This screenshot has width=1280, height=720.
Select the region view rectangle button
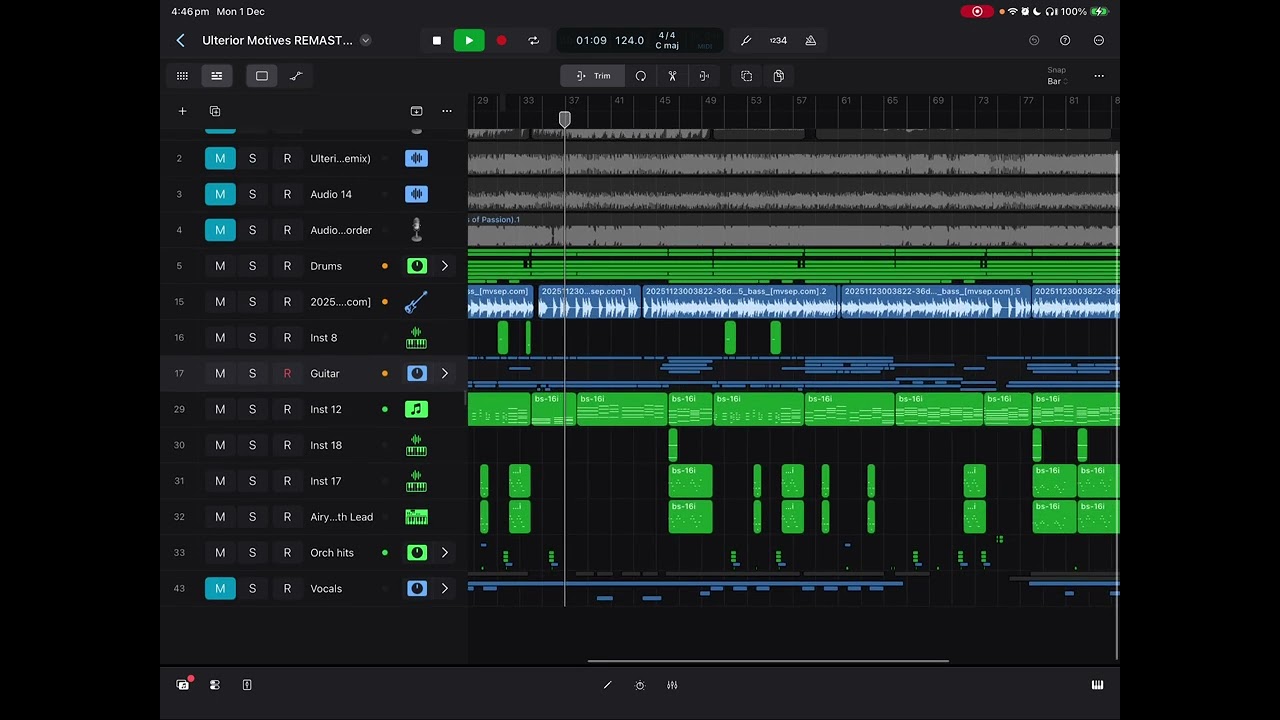coord(262,76)
